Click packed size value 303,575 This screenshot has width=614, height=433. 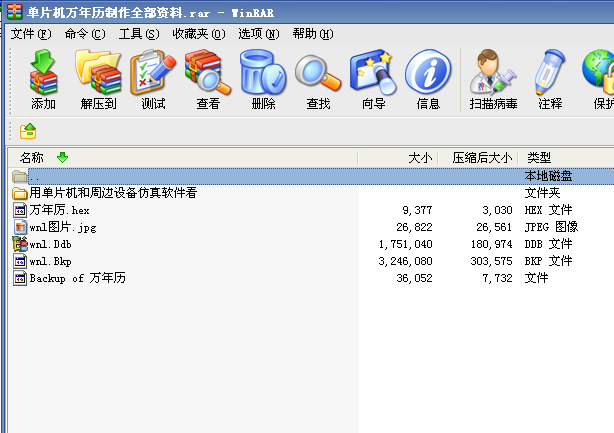(491, 261)
